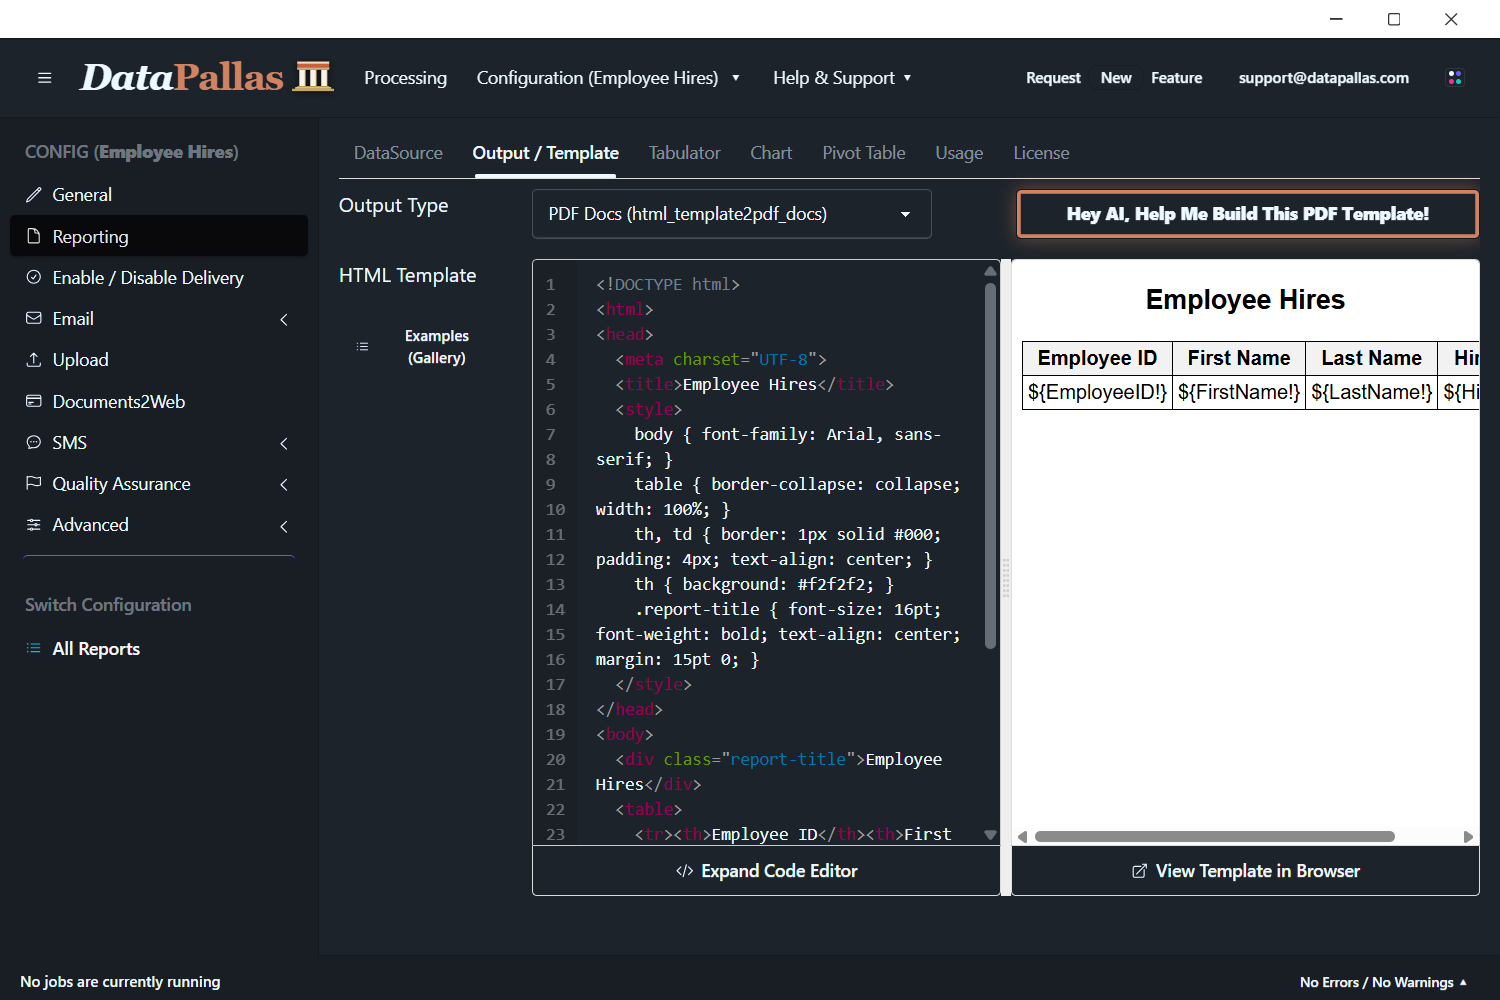Image resolution: width=1500 pixels, height=1000 pixels.
Task: Click the support@datapallas.com email link
Action: click(x=1324, y=78)
